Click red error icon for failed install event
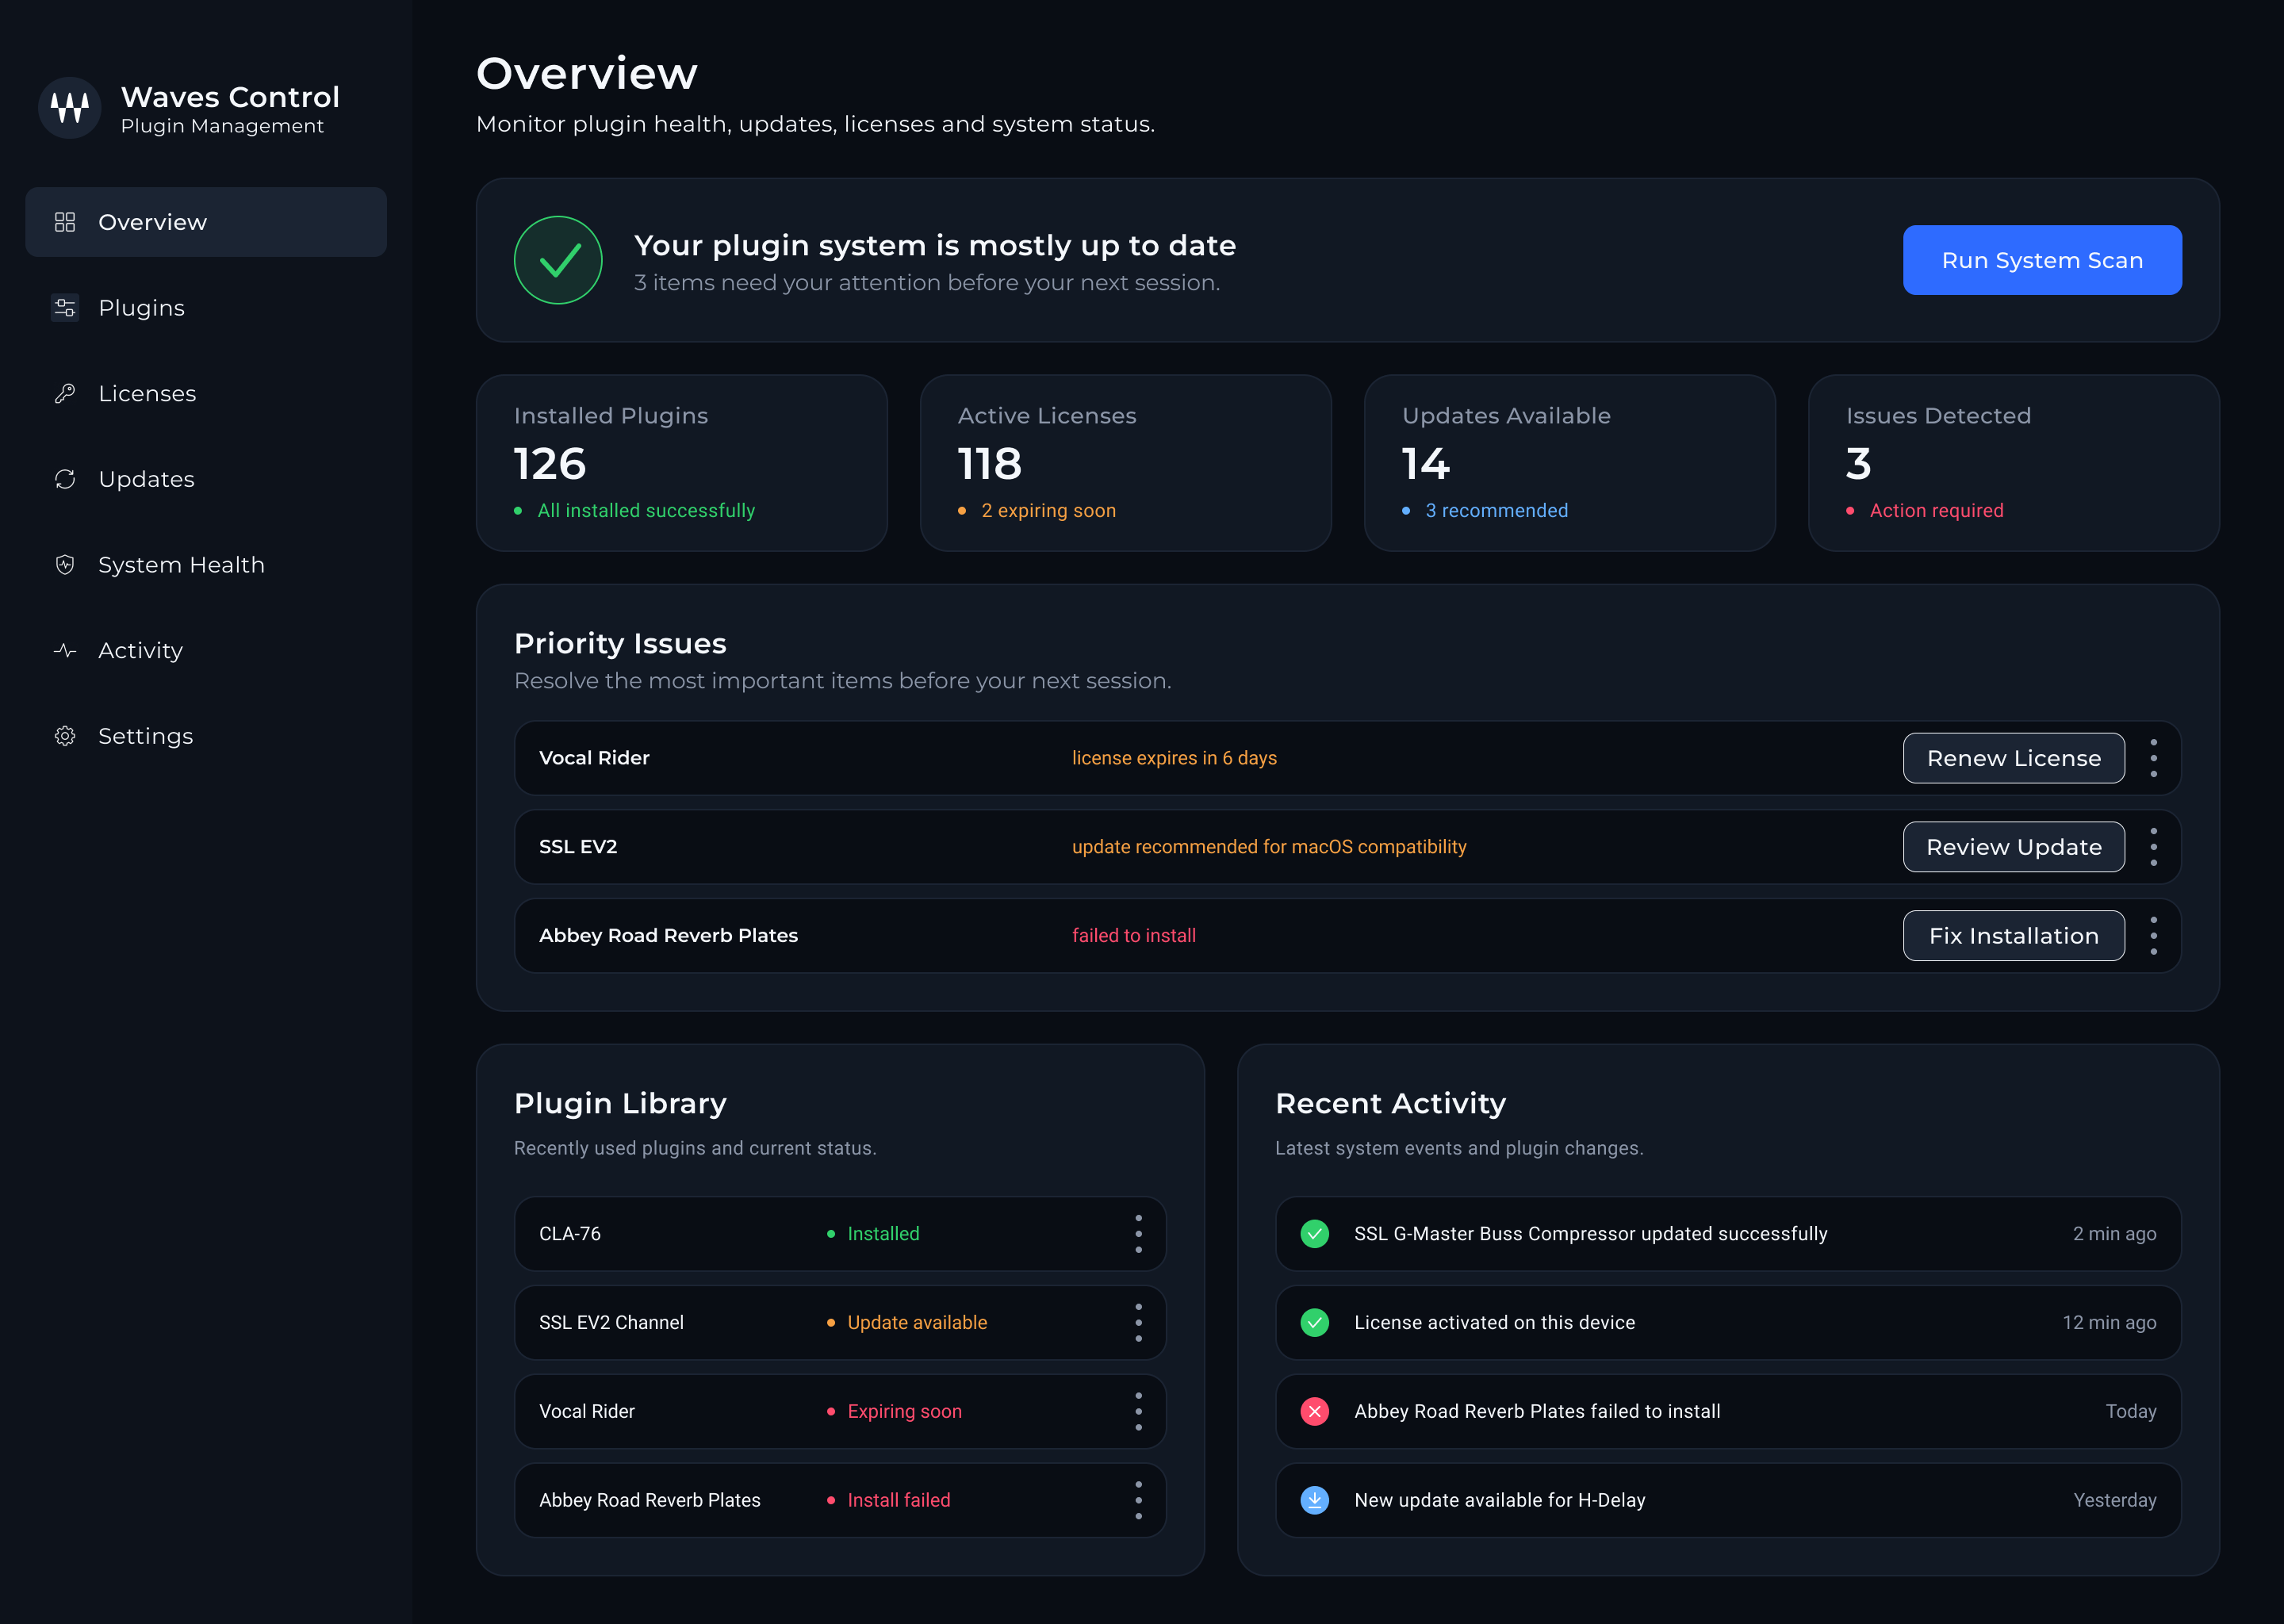The width and height of the screenshot is (2284, 1624). tap(1314, 1411)
